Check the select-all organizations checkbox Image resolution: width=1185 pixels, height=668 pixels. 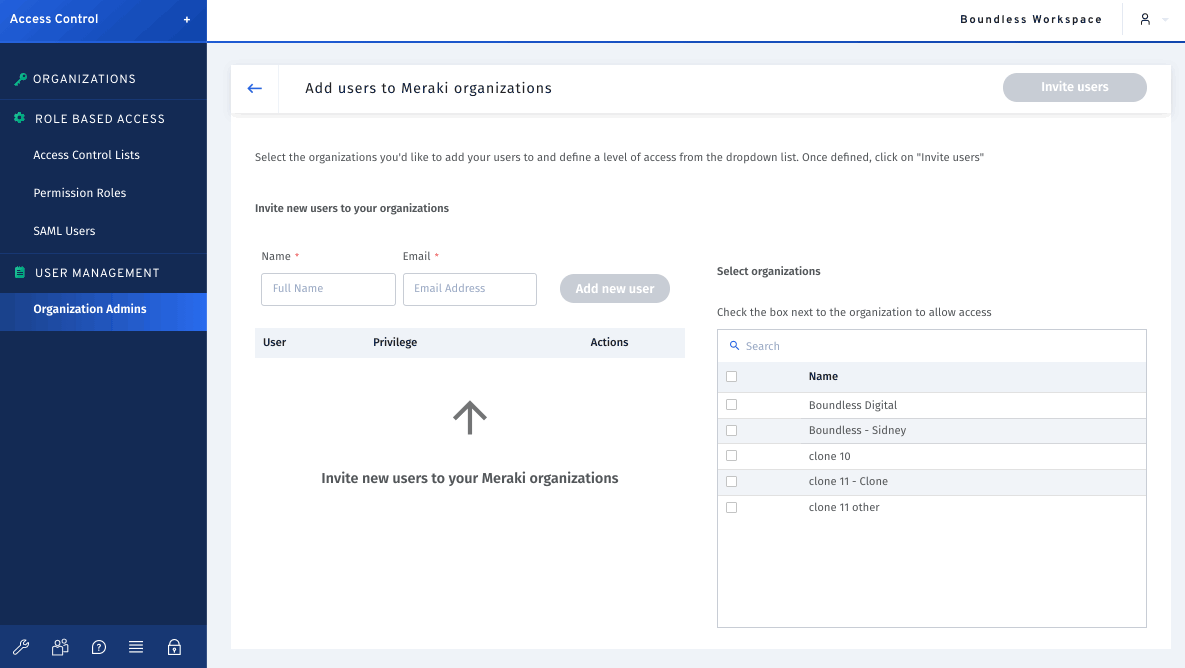pyautogui.click(x=732, y=376)
